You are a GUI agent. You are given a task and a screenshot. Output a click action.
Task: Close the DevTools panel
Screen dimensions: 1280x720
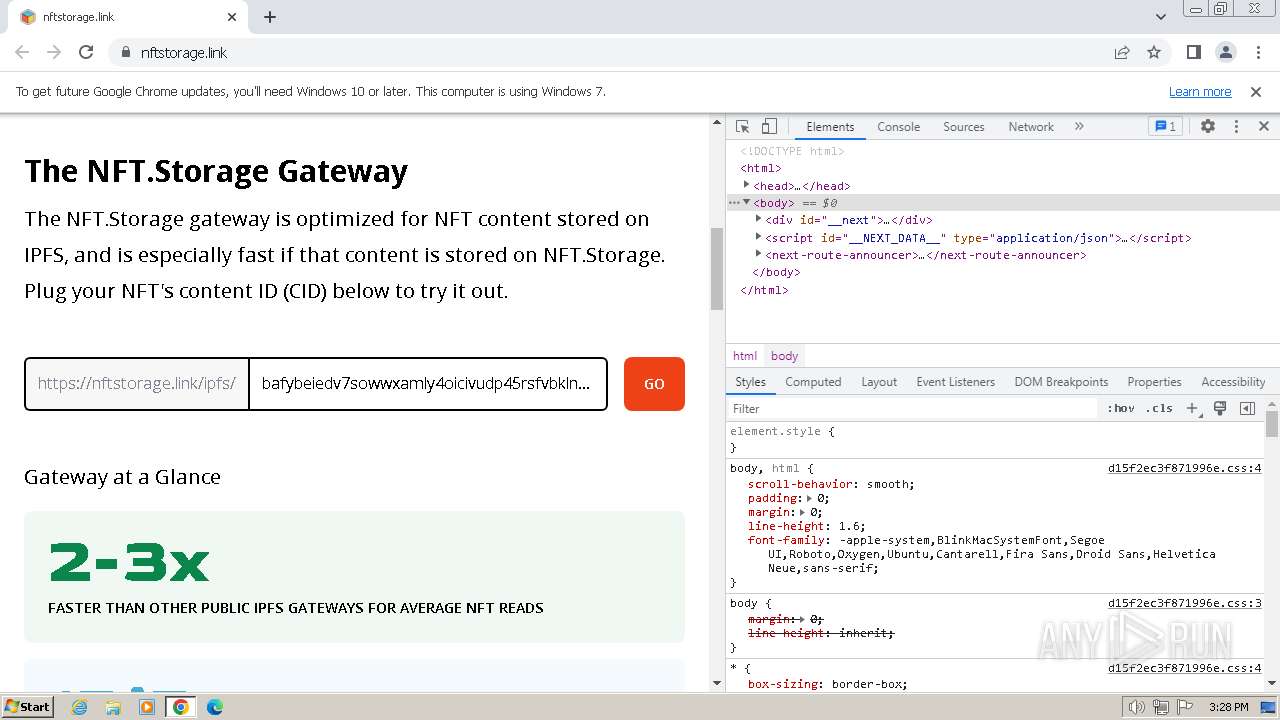click(1264, 127)
